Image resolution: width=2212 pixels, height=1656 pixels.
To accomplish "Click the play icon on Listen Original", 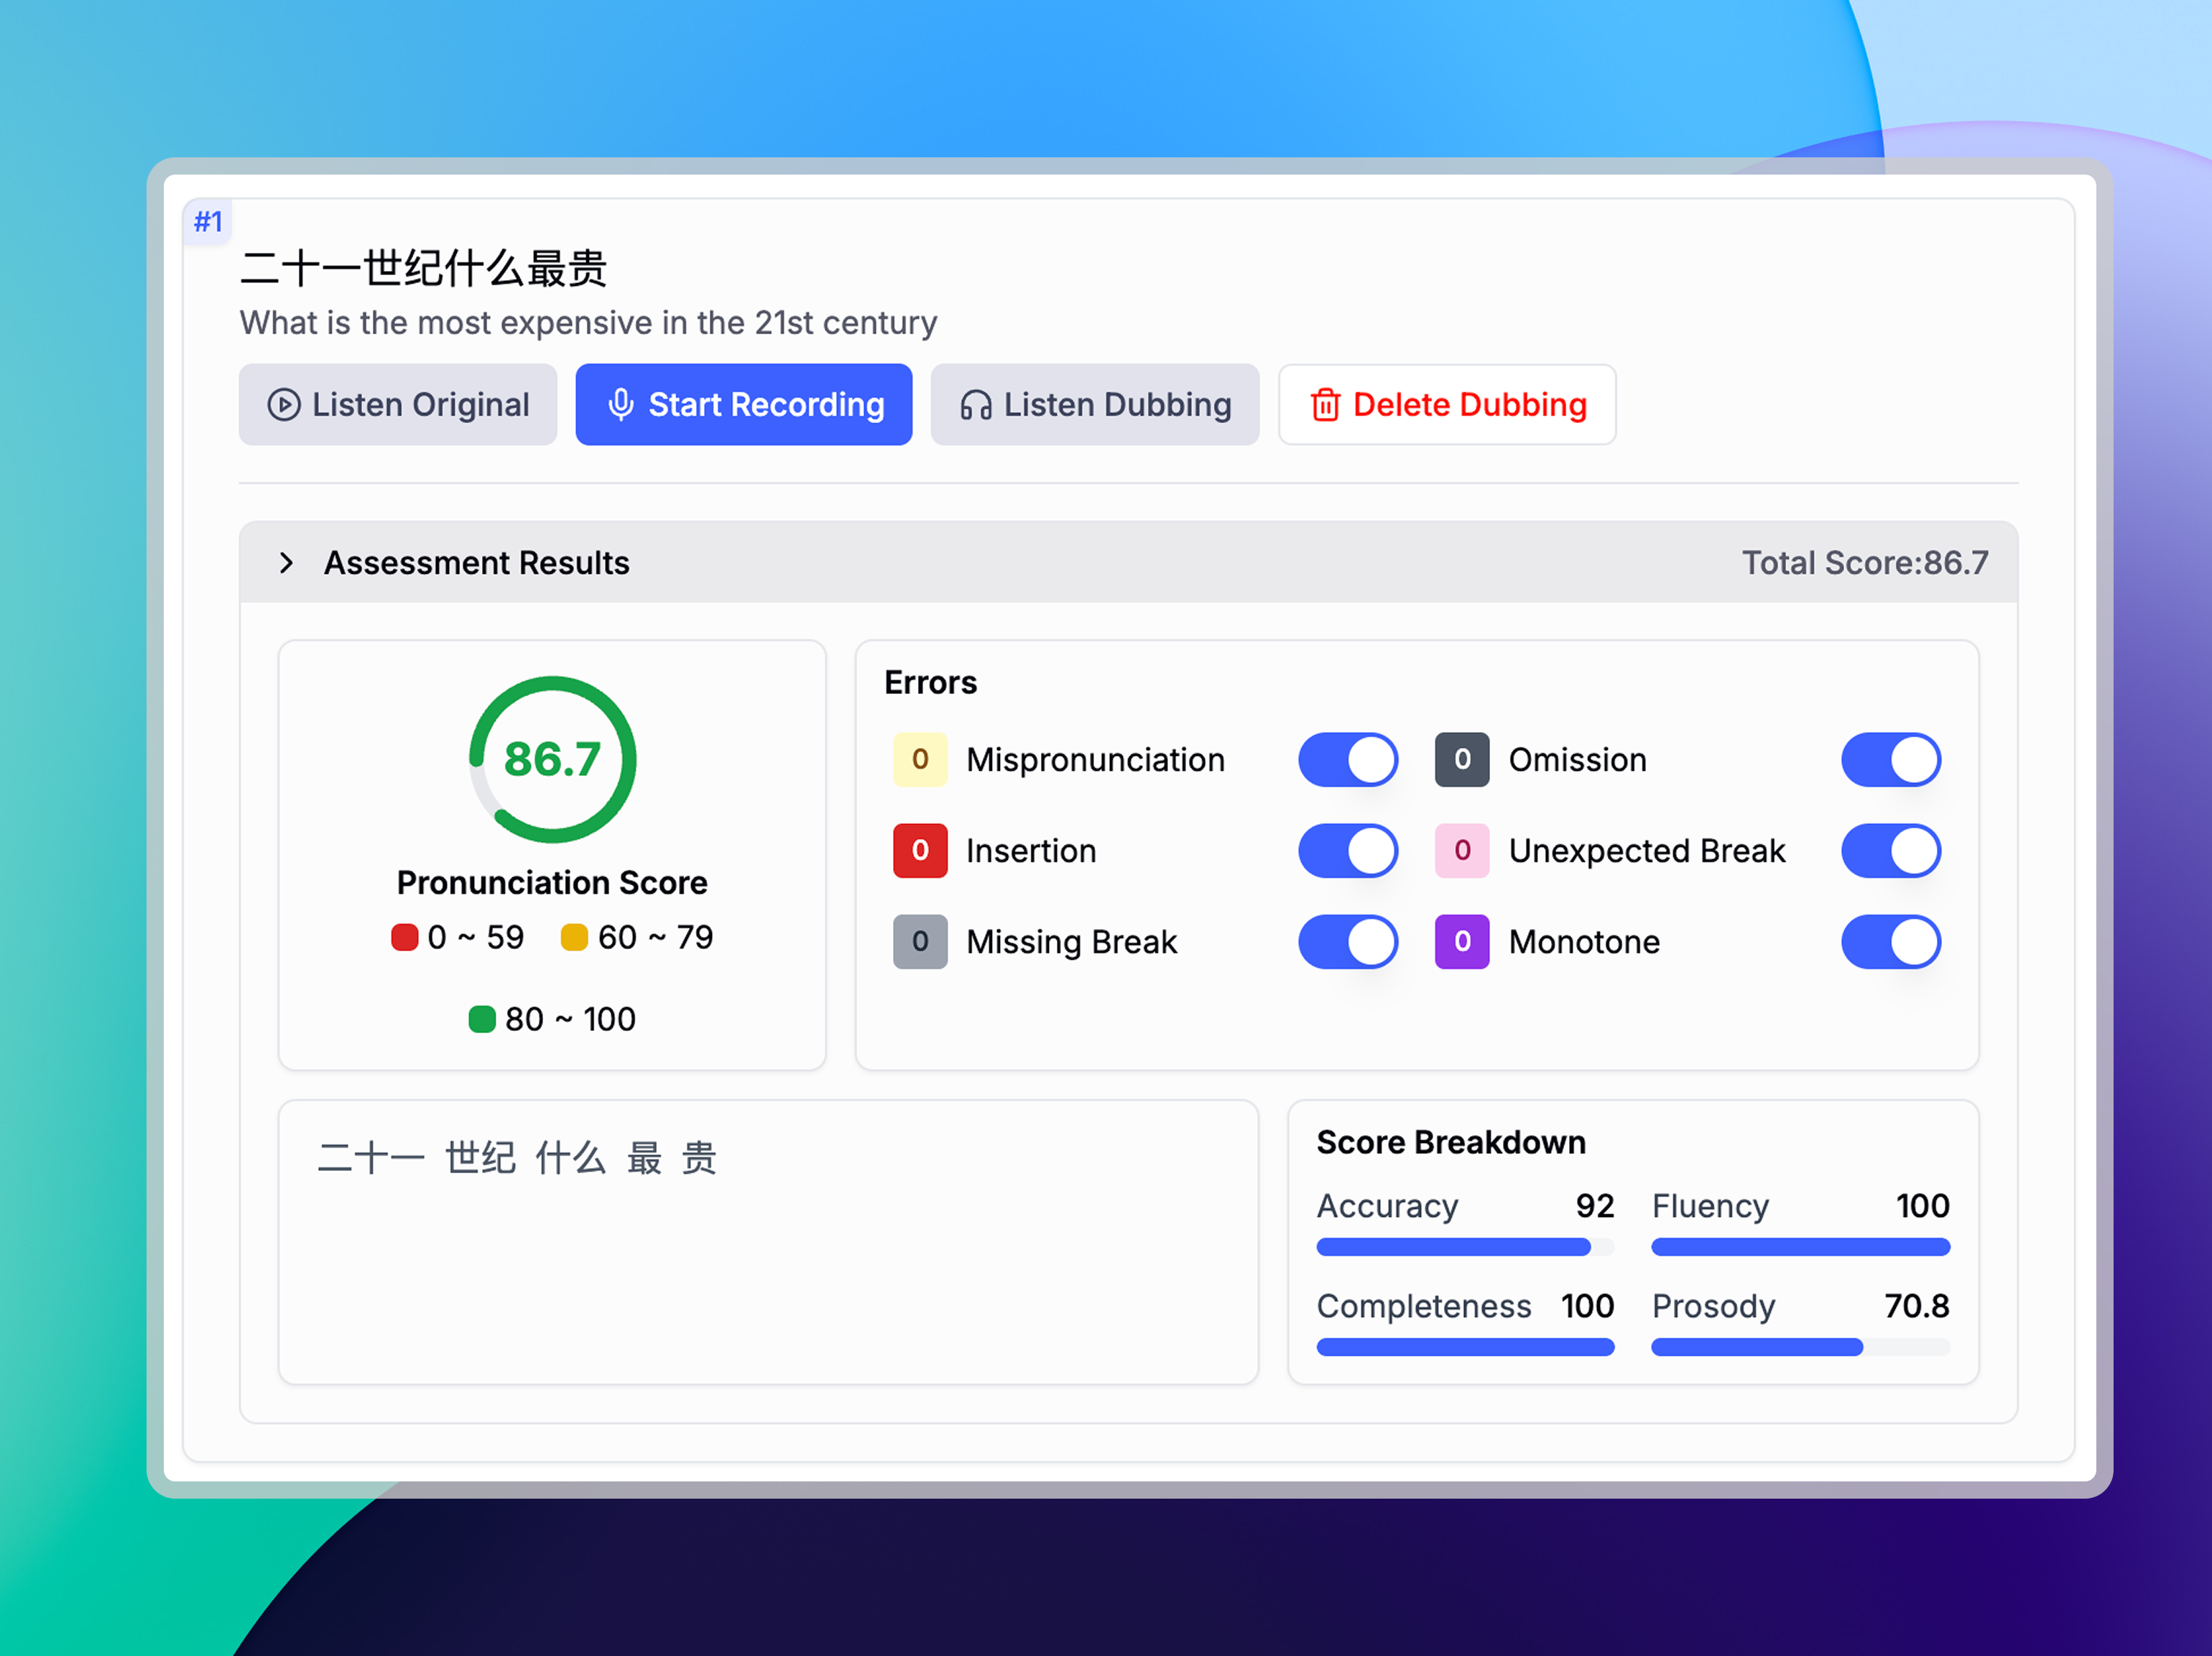I will [284, 404].
